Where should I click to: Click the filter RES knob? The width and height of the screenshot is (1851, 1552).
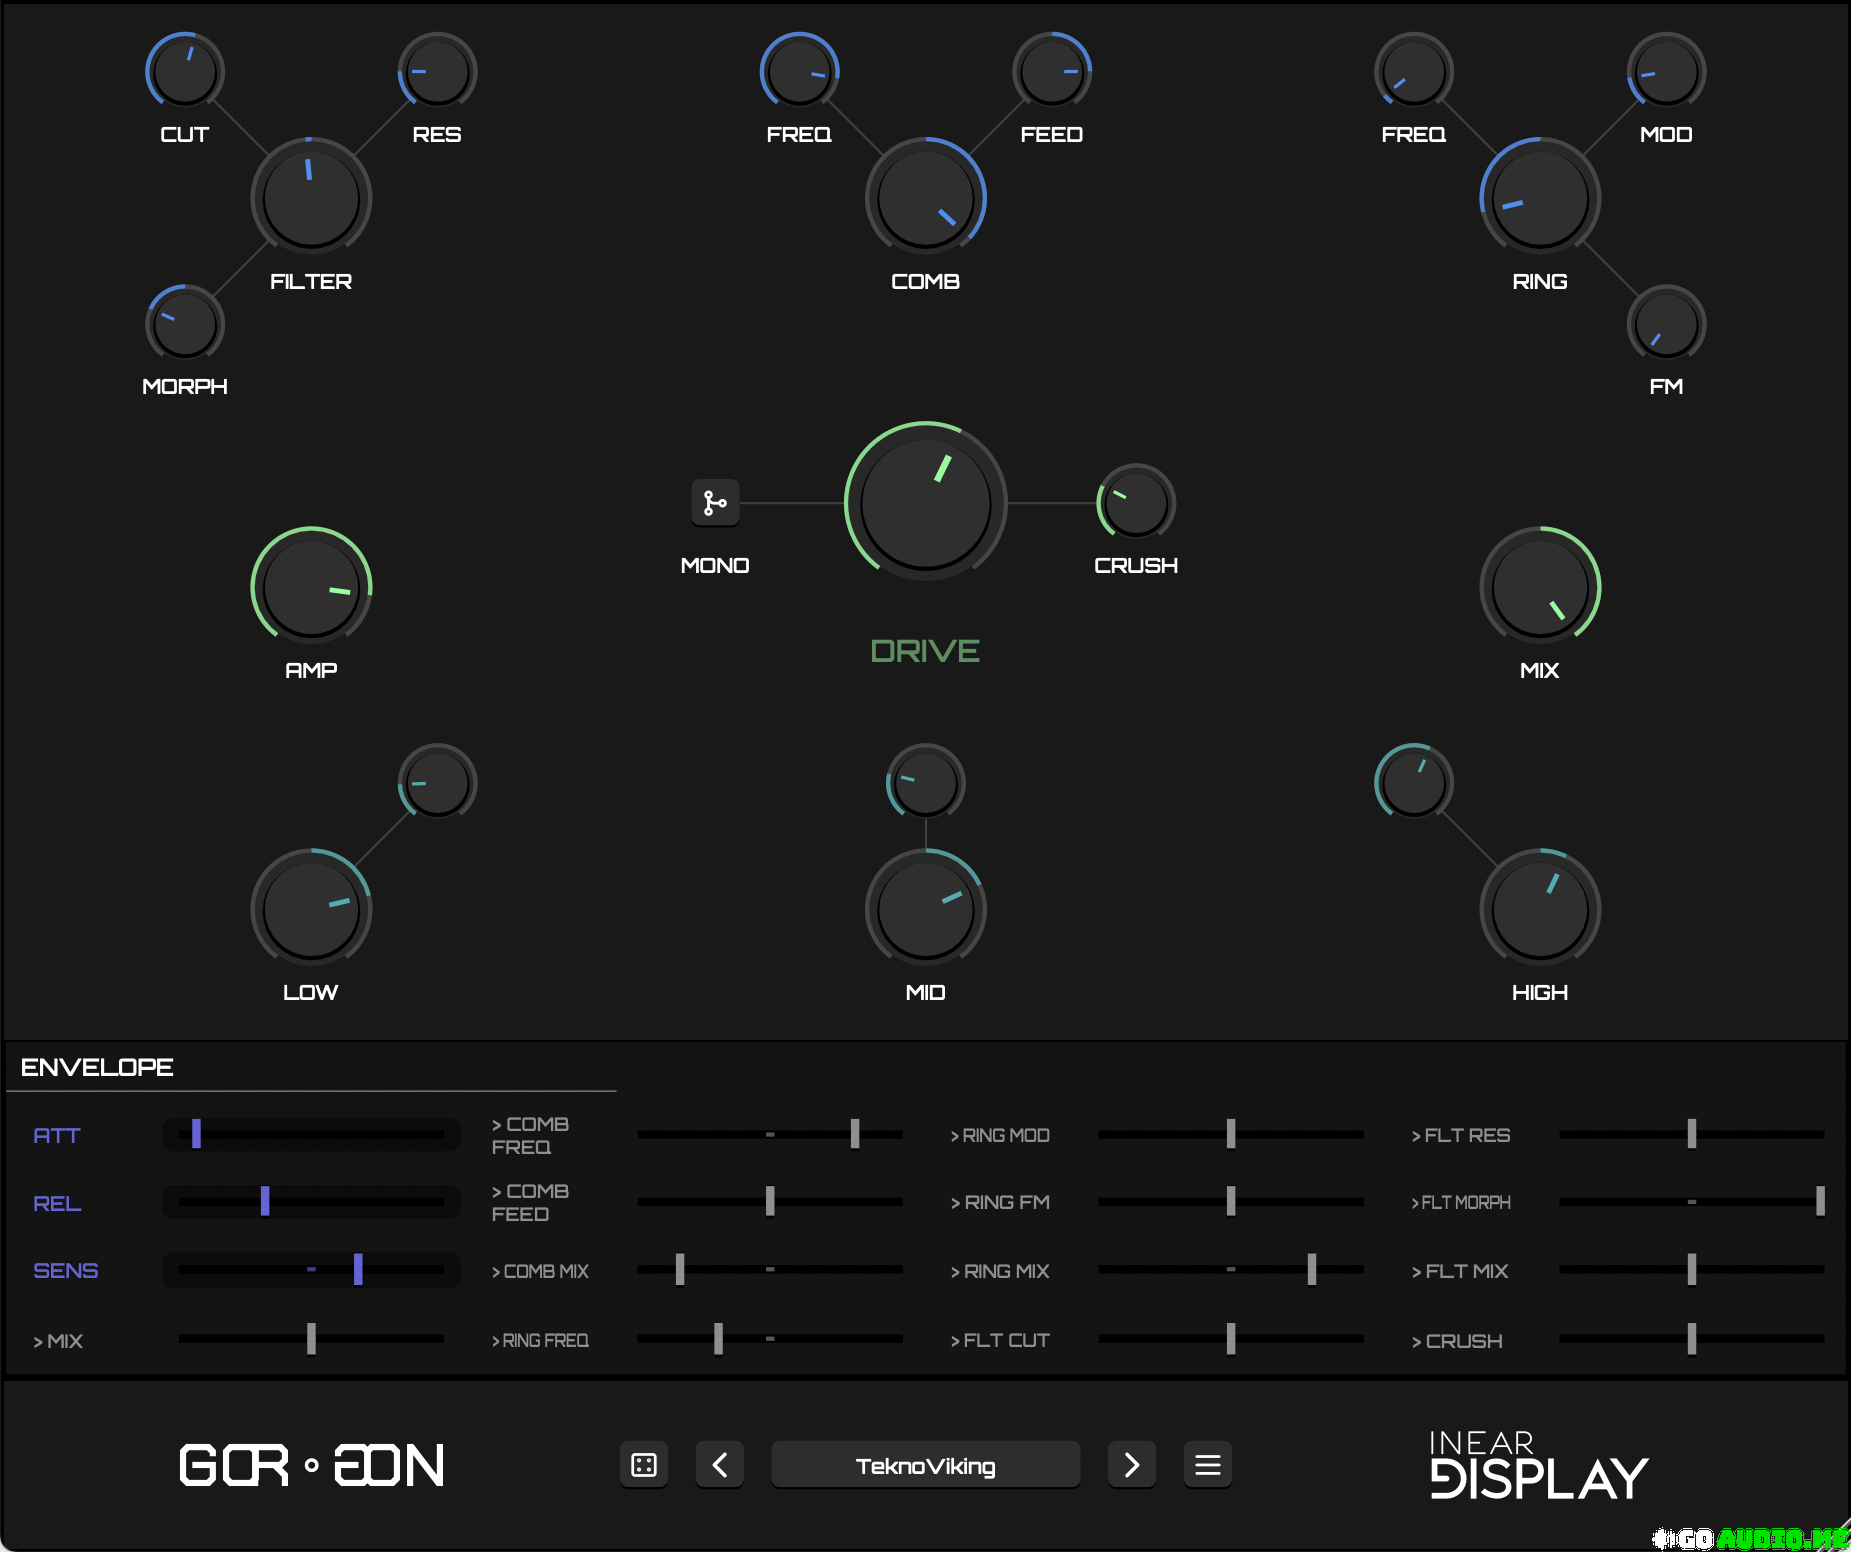(437, 71)
